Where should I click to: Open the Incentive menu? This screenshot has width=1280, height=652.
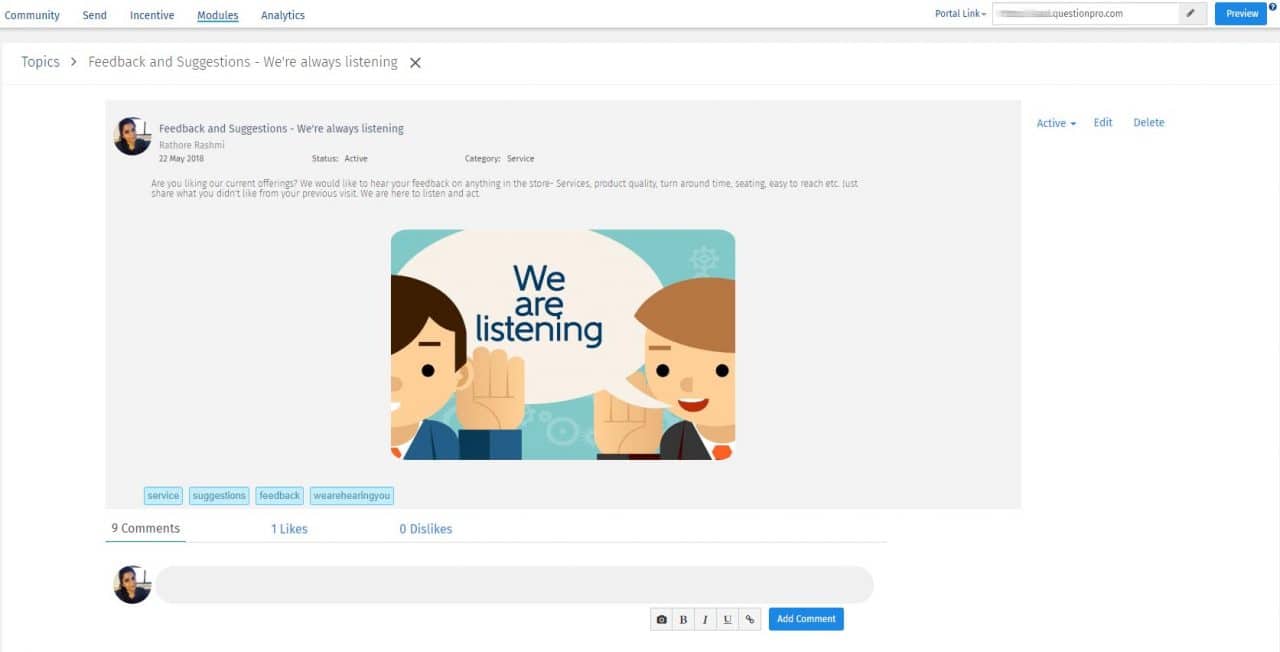tap(152, 15)
